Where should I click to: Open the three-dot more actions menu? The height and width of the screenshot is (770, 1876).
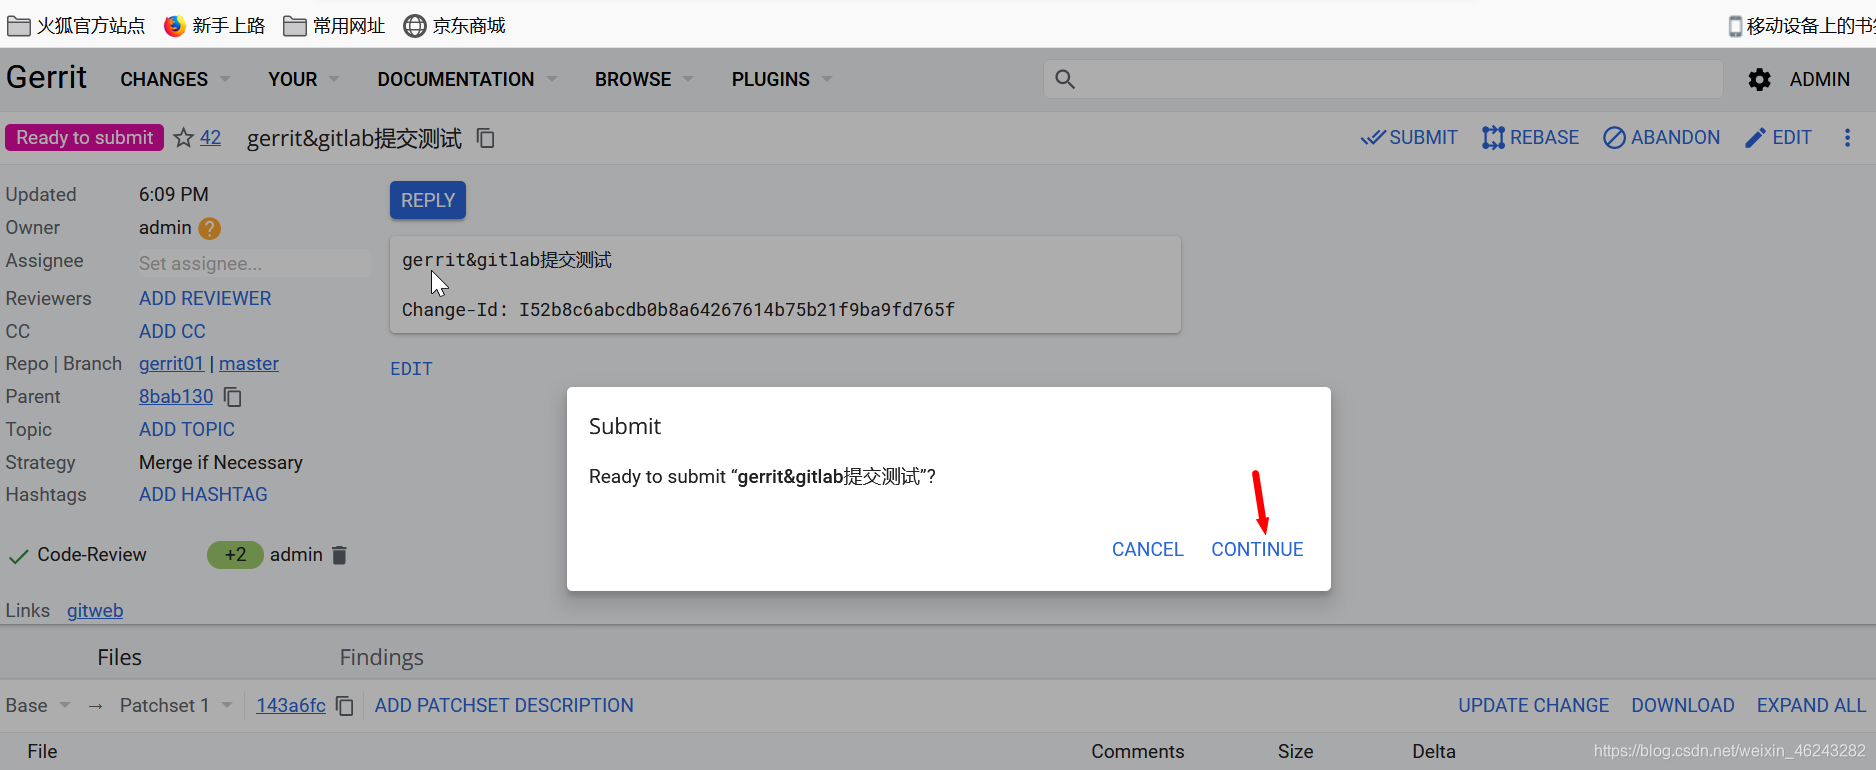tap(1847, 138)
